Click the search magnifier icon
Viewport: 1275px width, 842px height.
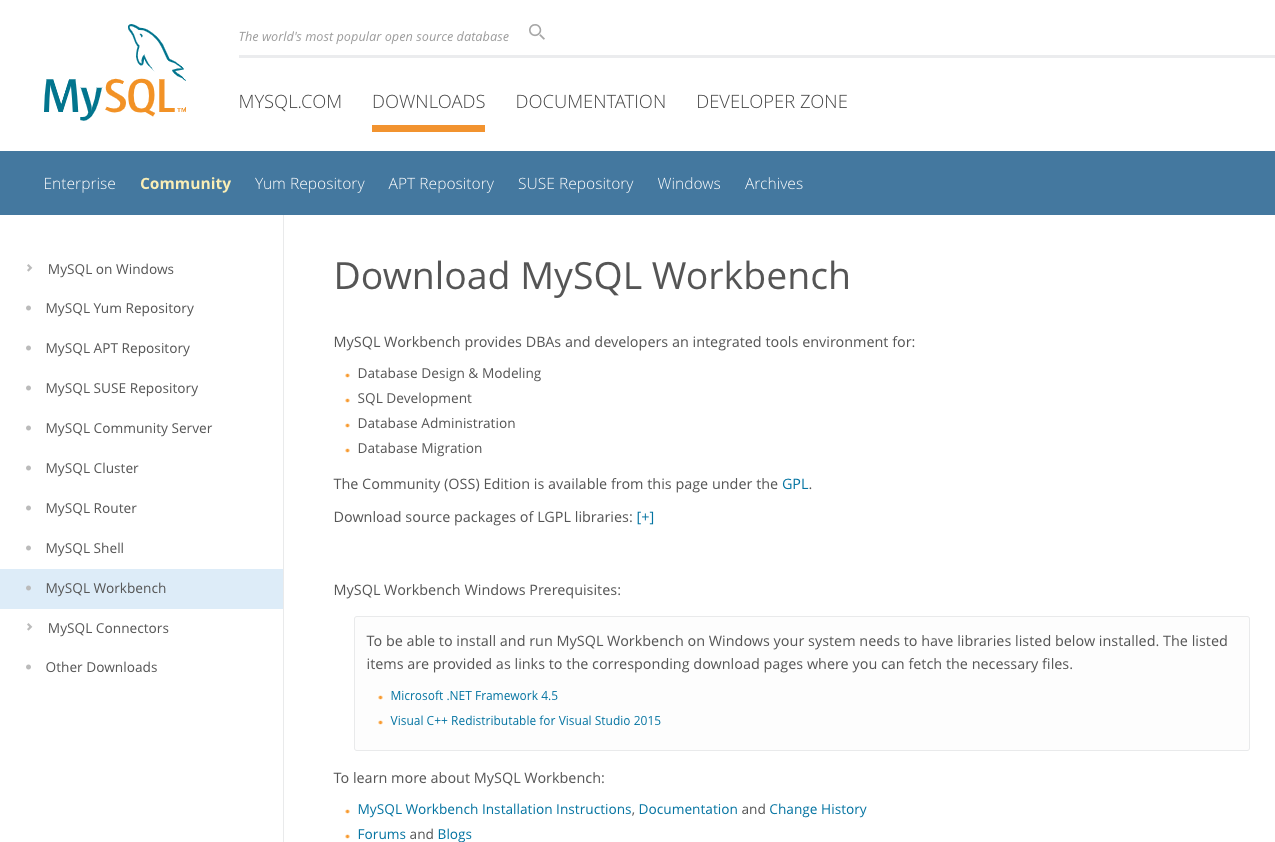point(537,32)
